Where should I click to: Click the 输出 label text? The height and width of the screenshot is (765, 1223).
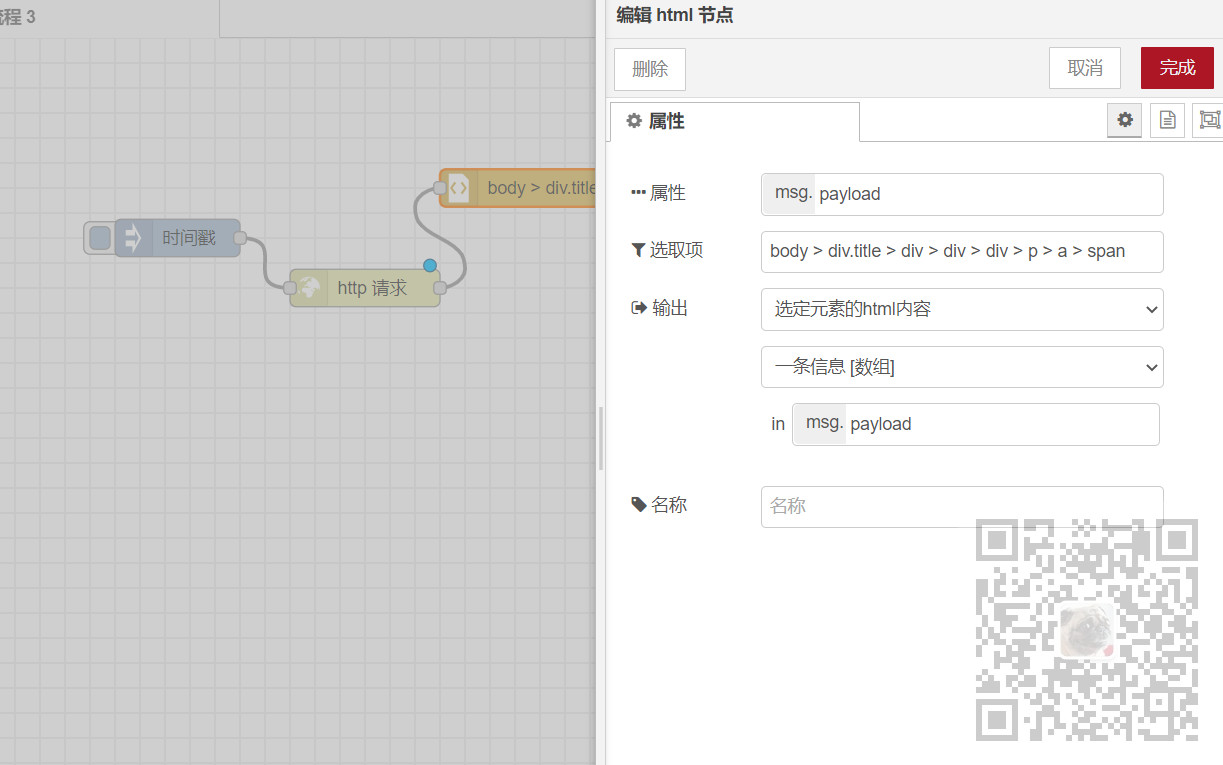click(669, 309)
